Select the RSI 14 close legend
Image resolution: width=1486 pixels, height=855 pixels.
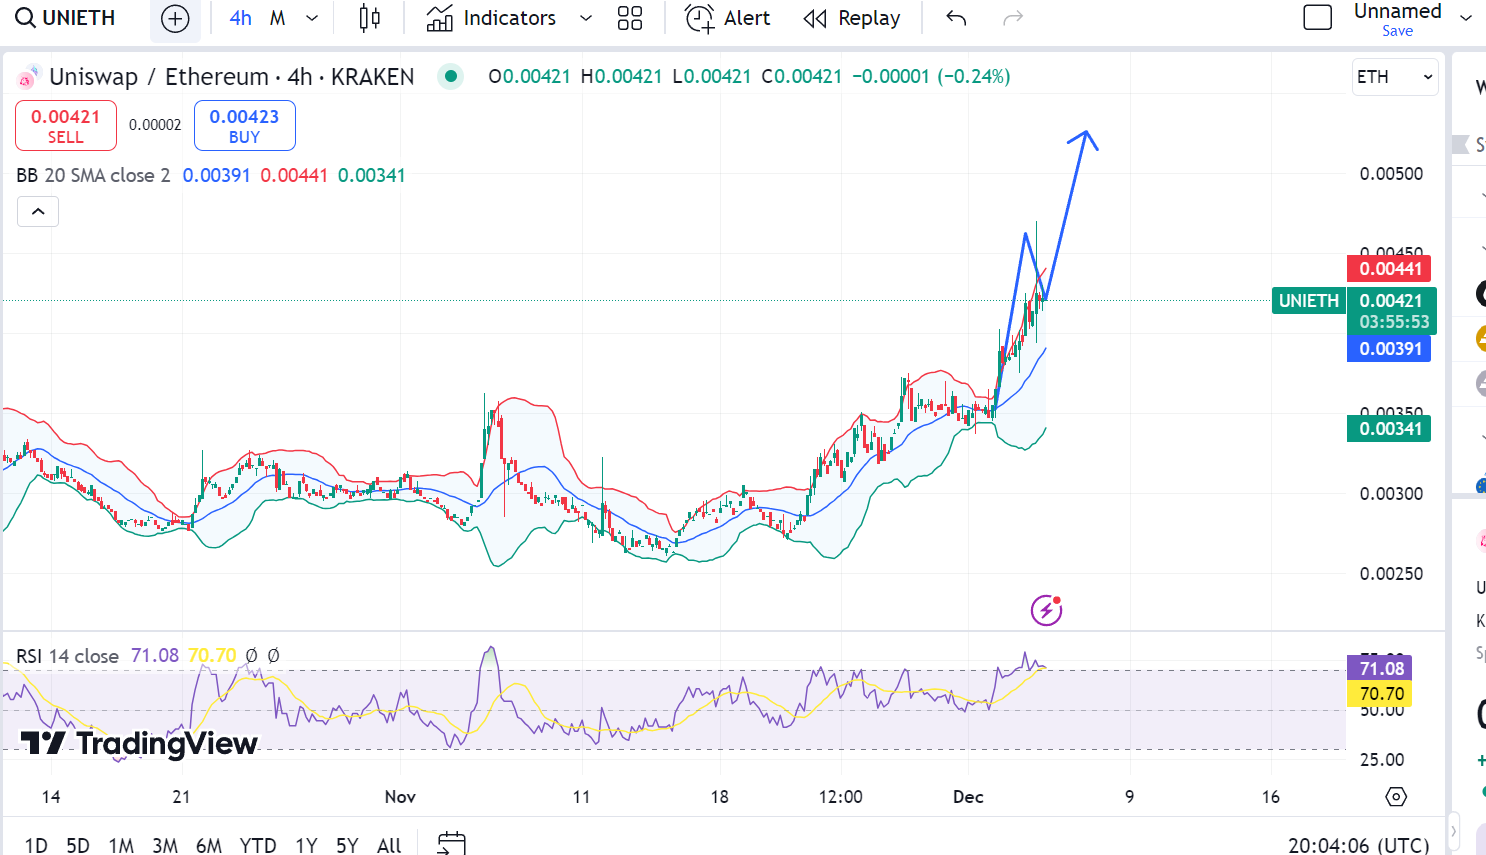pos(67,656)
